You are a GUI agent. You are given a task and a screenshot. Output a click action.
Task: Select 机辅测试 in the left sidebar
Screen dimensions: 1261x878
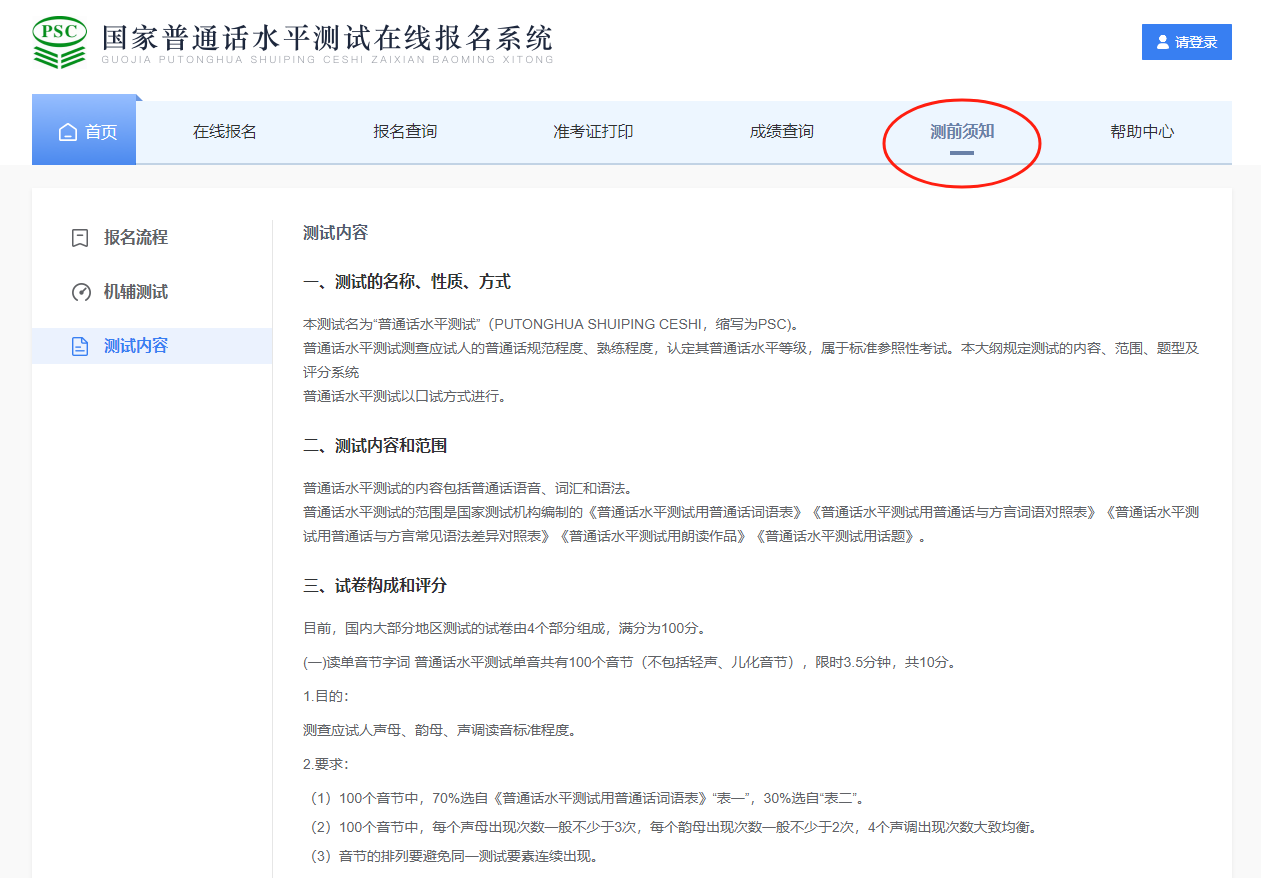(x=136, y=292)
